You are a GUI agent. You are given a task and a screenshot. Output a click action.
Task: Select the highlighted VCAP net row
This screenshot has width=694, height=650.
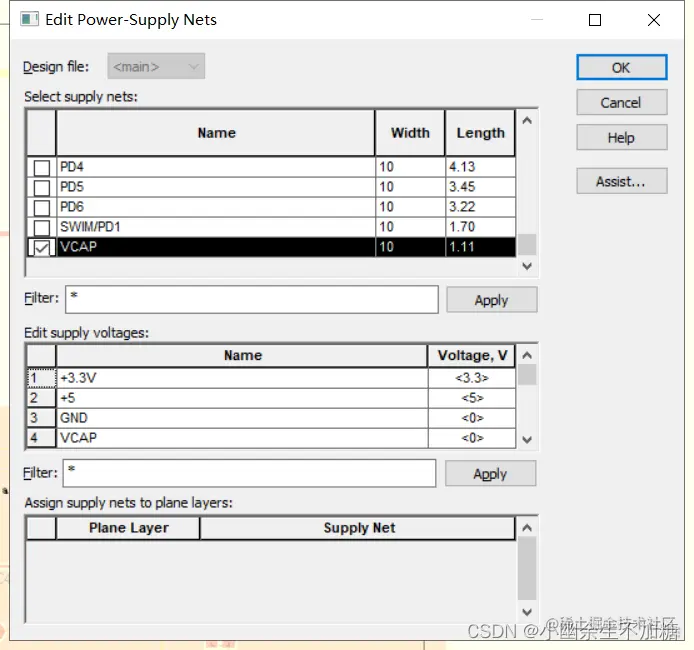point(271,247)
